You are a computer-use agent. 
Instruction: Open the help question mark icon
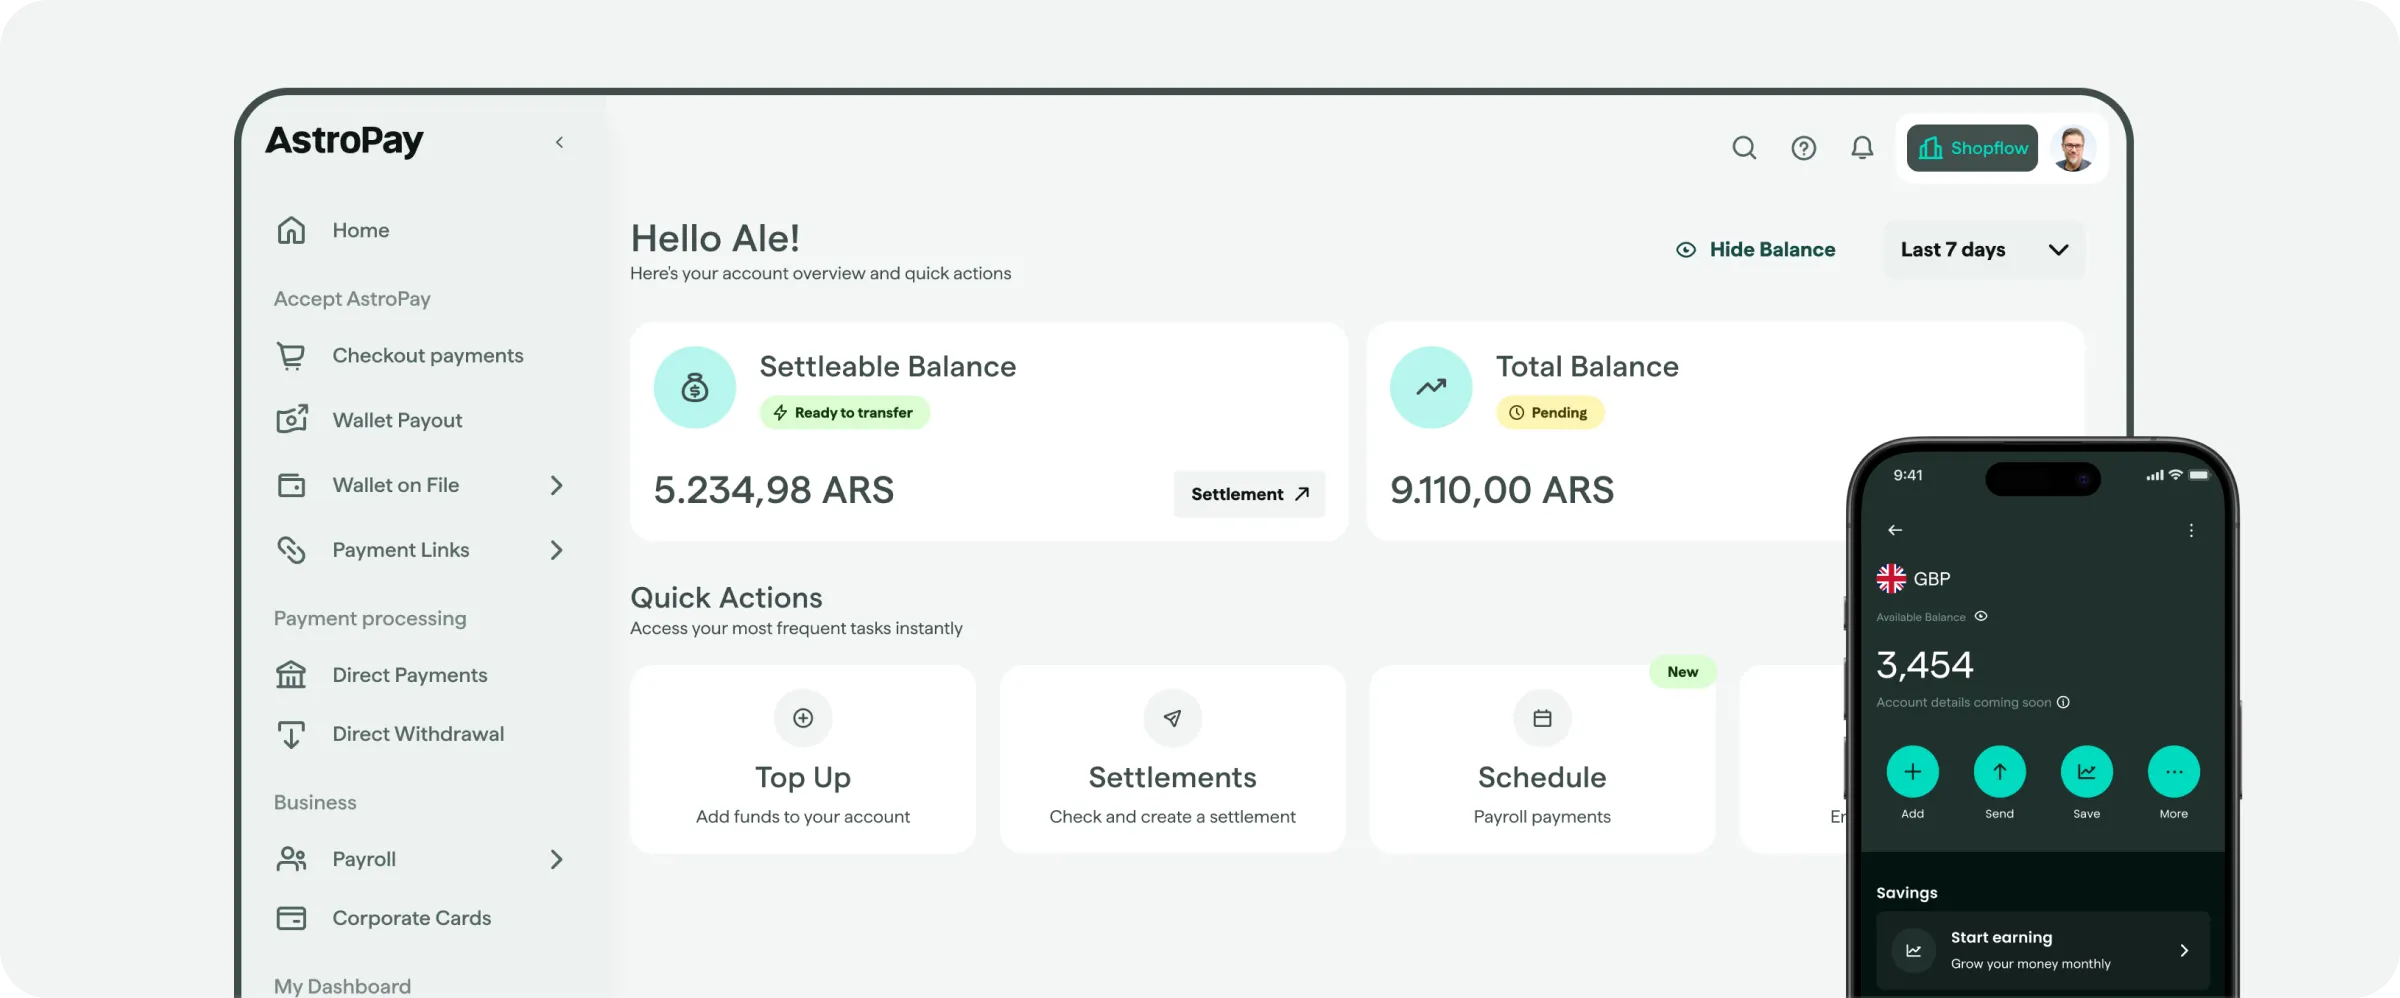1803,148
